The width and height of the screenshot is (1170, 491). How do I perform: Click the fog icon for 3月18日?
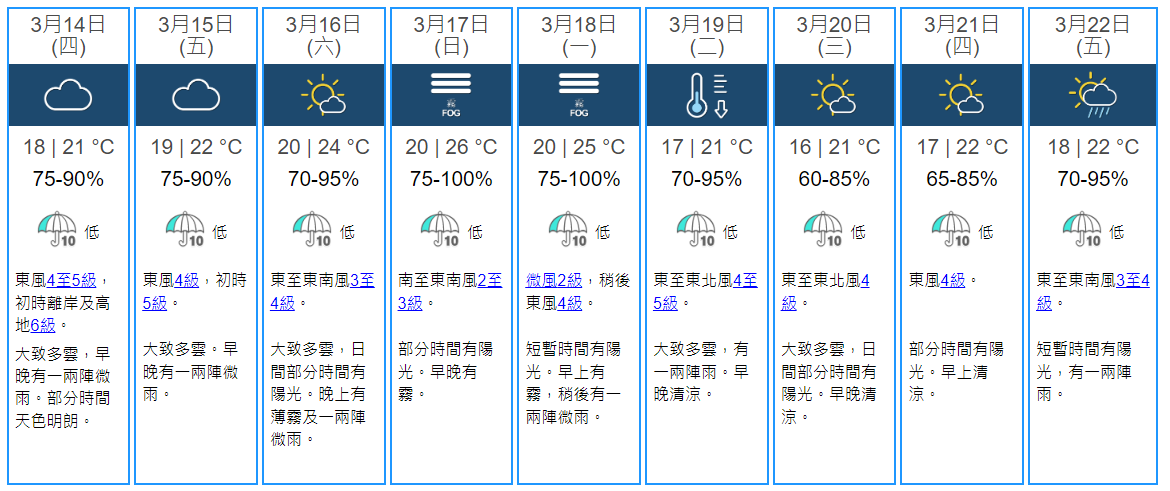coord(579,96)
